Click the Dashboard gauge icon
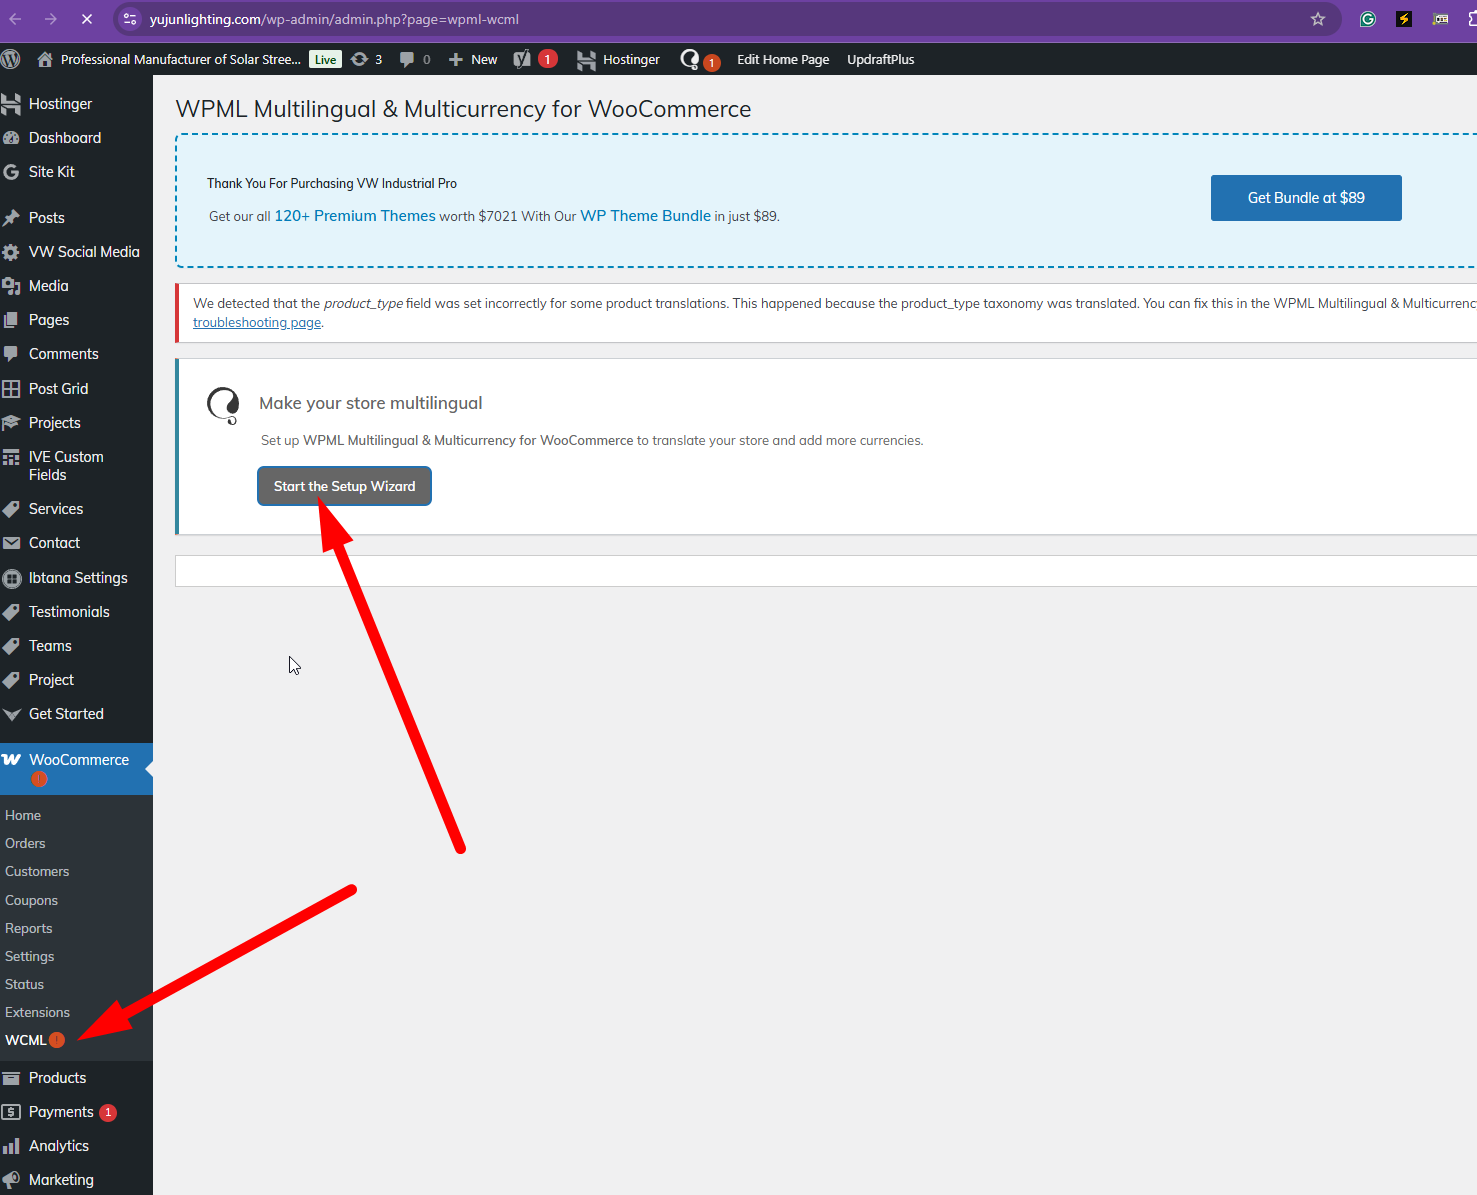Viewport: 1477px width, 1195px height. pos(12,138)
